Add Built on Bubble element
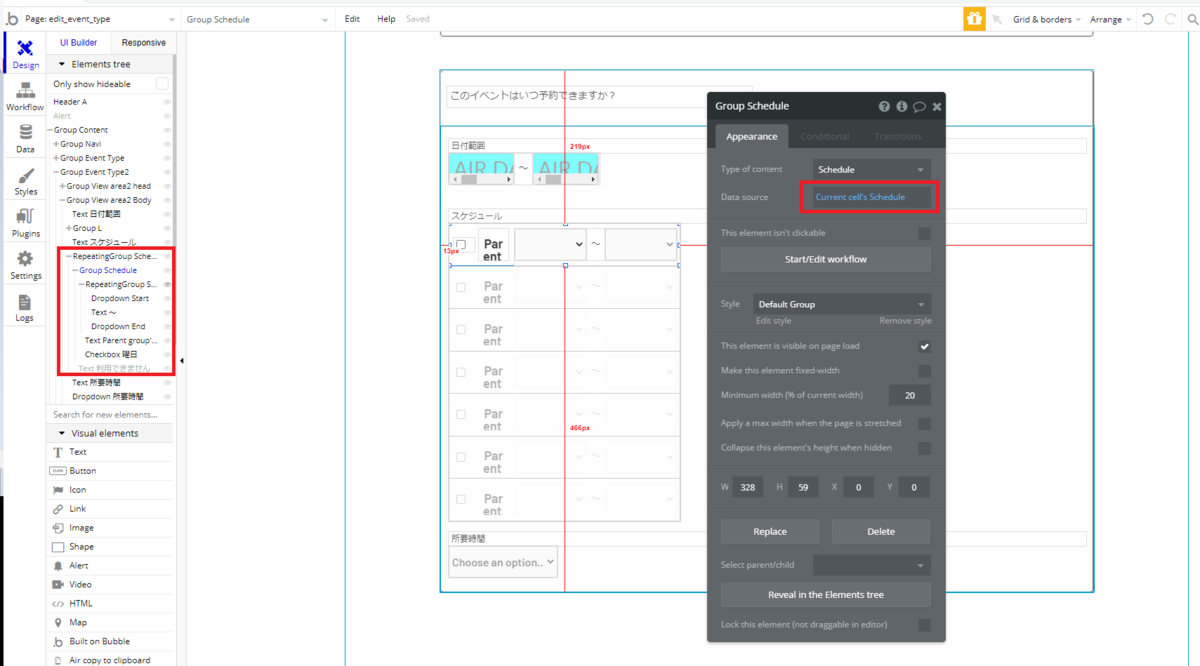The image size is (1200, 666). click(x=110, y=642)
